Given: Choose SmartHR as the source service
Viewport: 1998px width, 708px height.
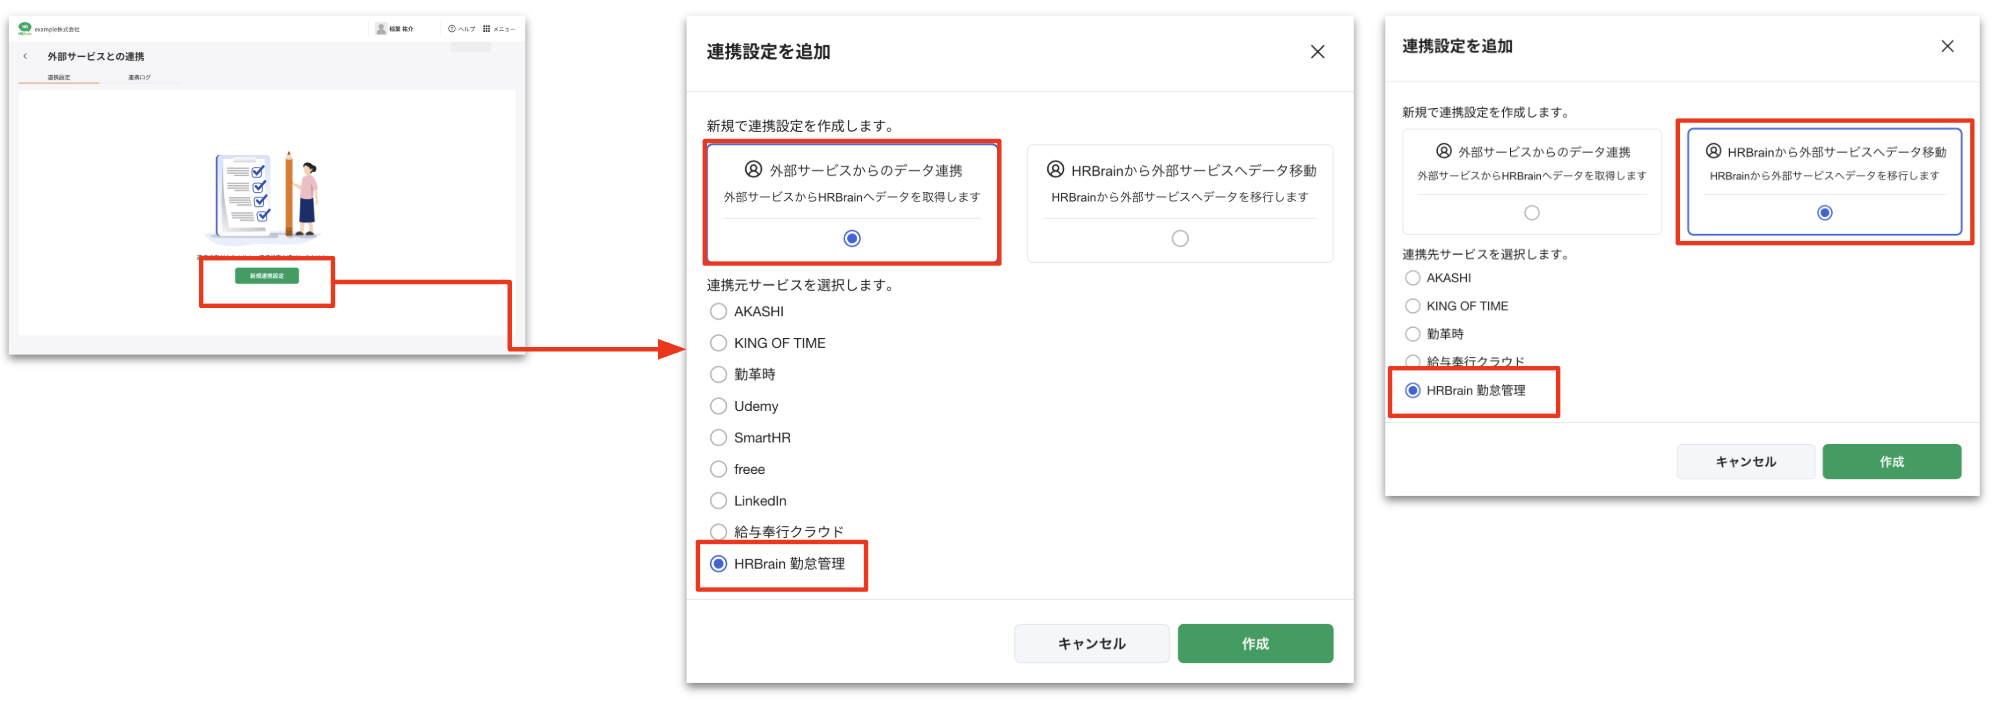Looking at the screenshot, I should tap(718, 438).
